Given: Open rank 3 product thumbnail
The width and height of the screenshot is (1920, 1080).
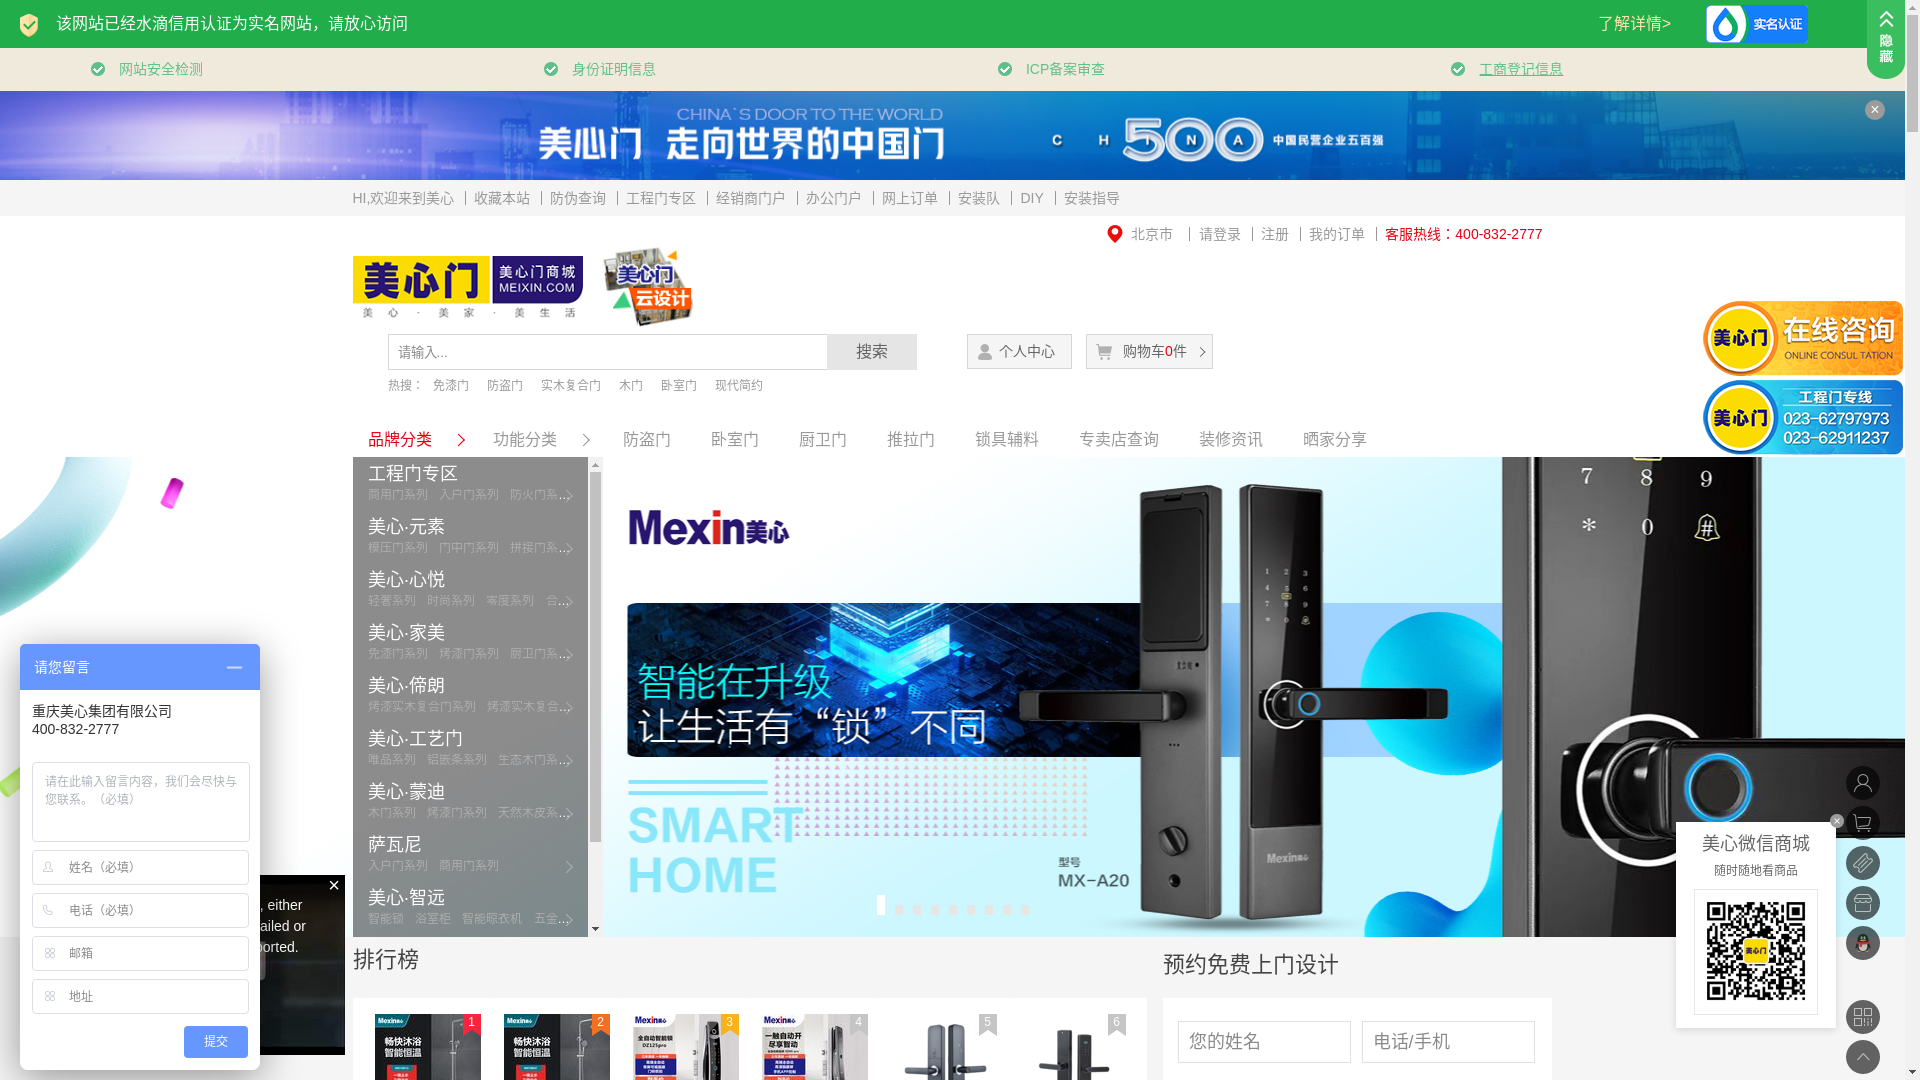Looking at the screenshot, I should (686, 1047).
